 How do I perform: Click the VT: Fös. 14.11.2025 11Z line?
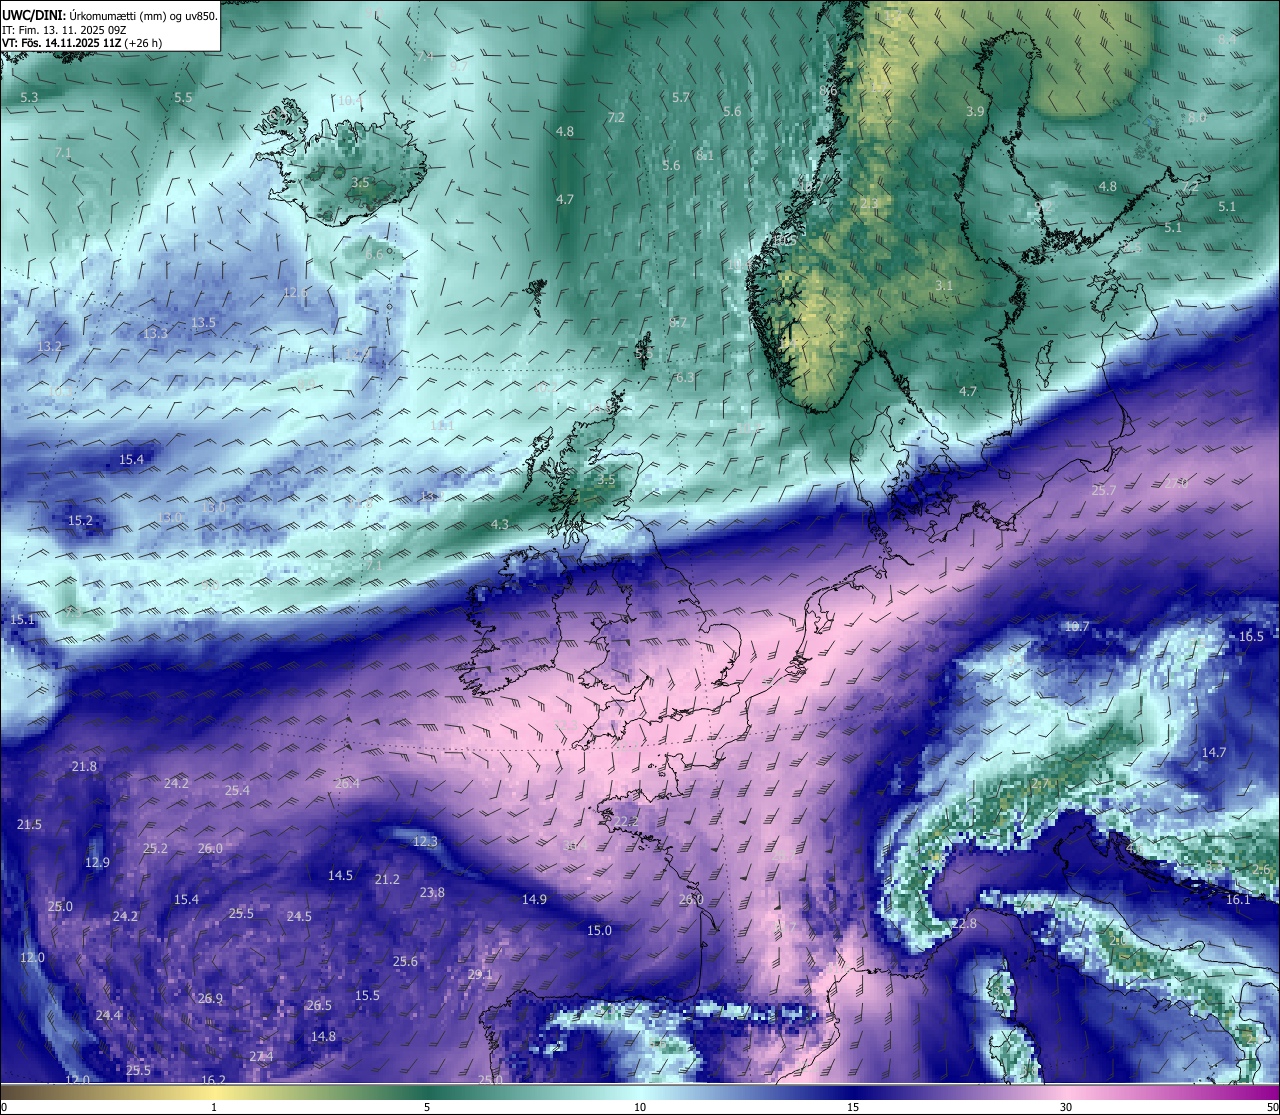pos(82,43)
